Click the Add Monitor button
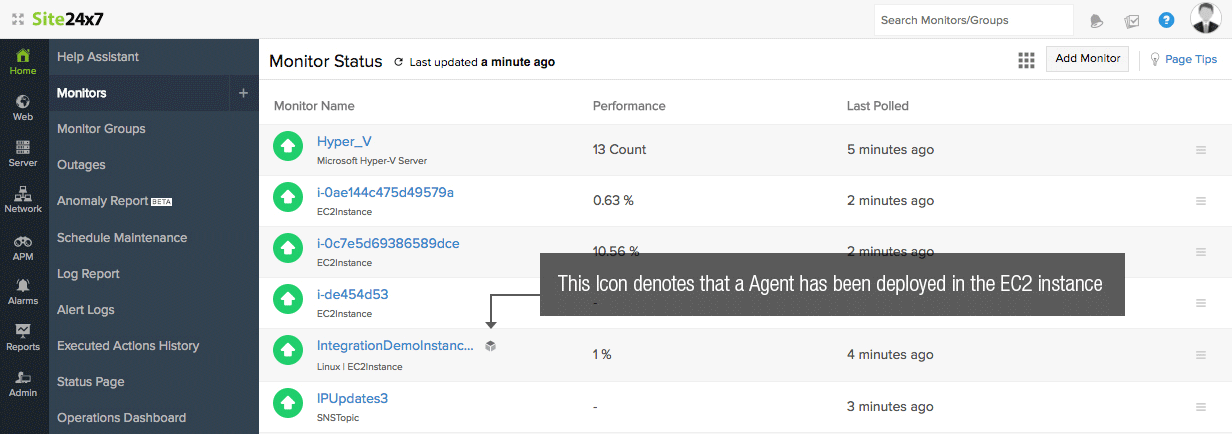 pos(1088,59)
